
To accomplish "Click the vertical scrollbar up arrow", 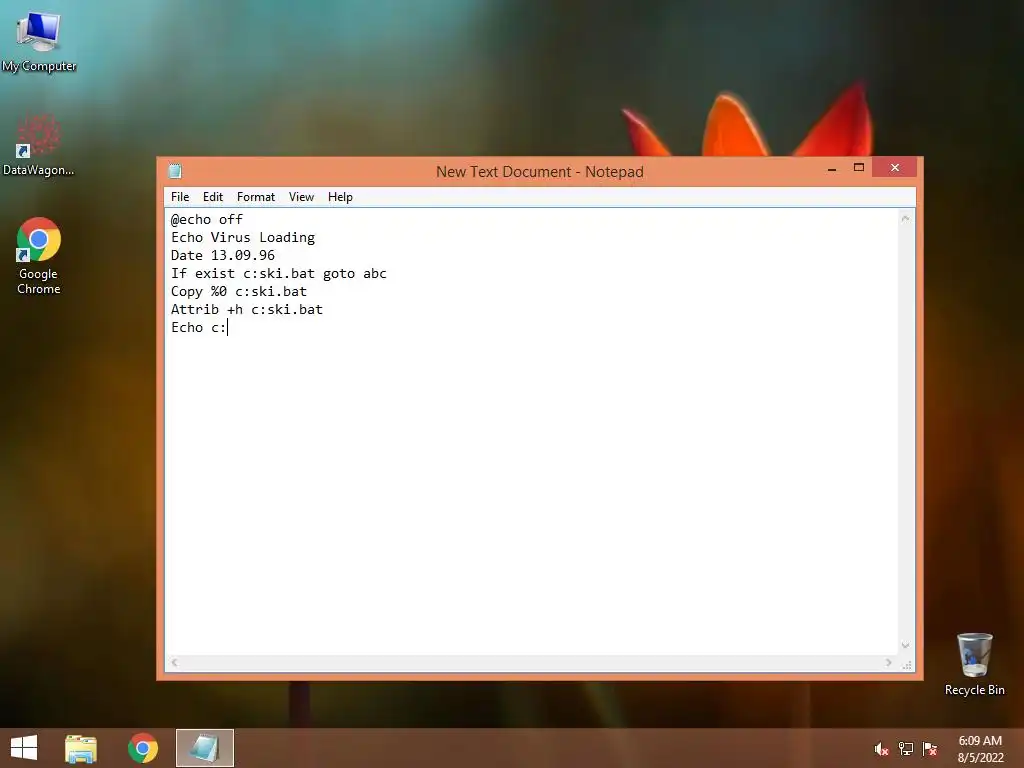I will pyautogui.click(x=905, y=219).
